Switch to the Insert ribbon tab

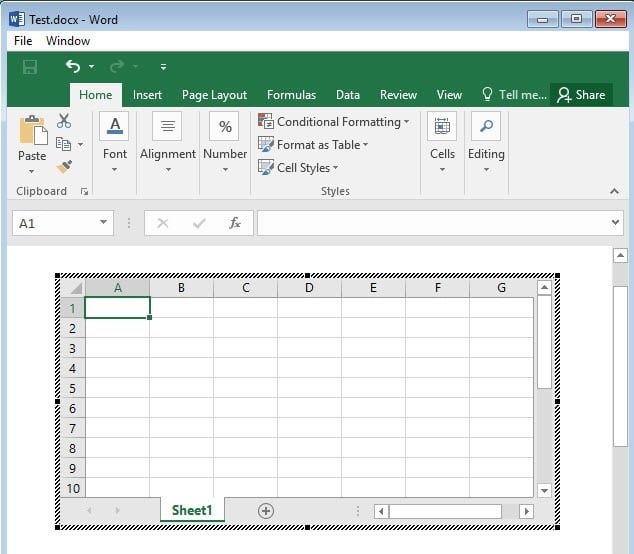(x=147, y=95)
